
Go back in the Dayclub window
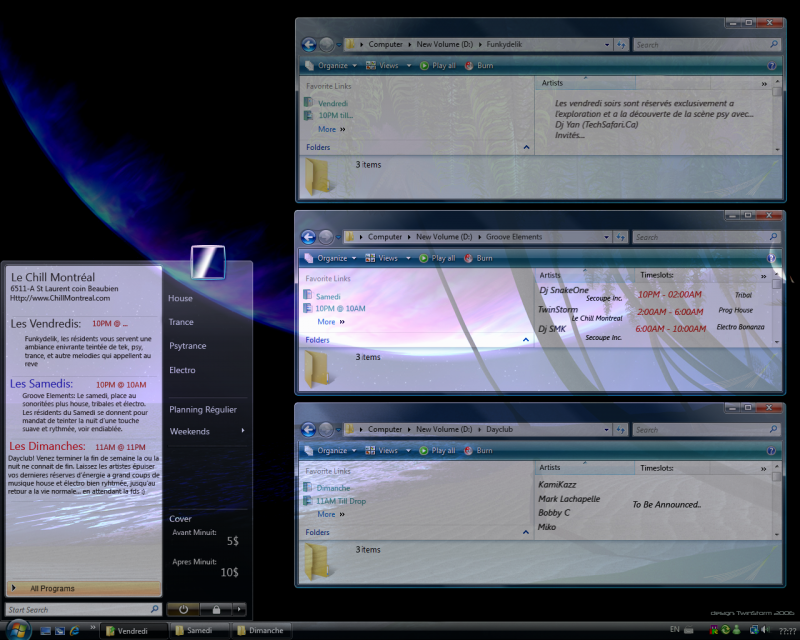pos(308,429)
